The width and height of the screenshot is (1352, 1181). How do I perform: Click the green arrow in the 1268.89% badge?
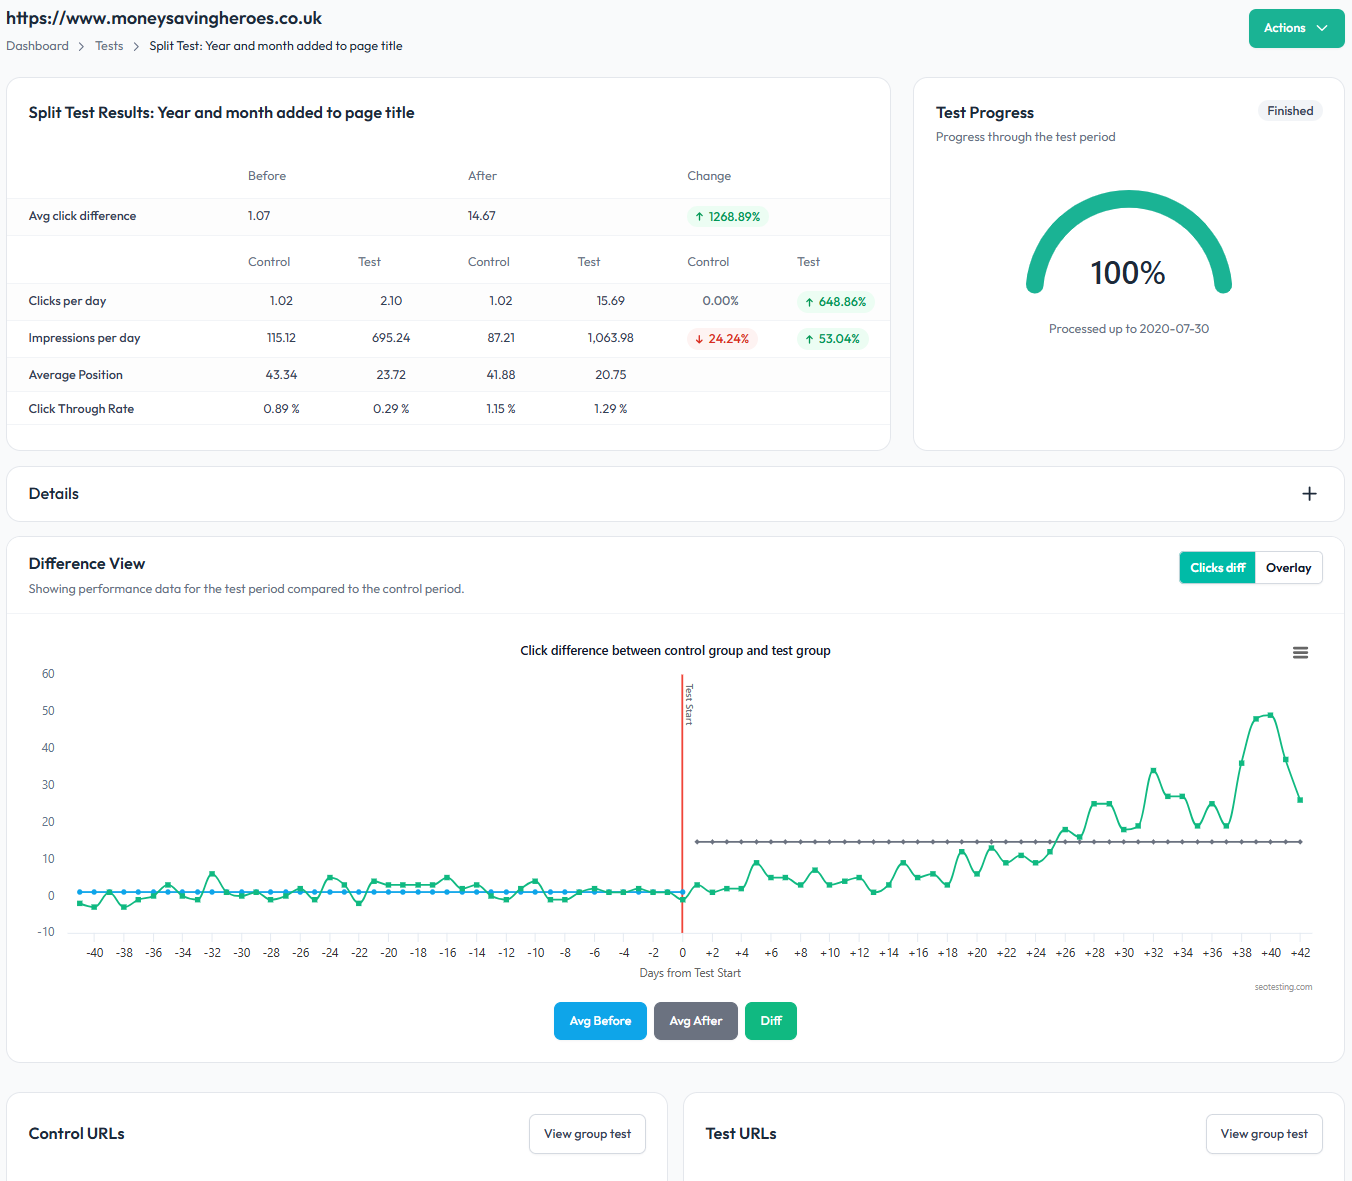pyautogui.click(x=700, y=216)
